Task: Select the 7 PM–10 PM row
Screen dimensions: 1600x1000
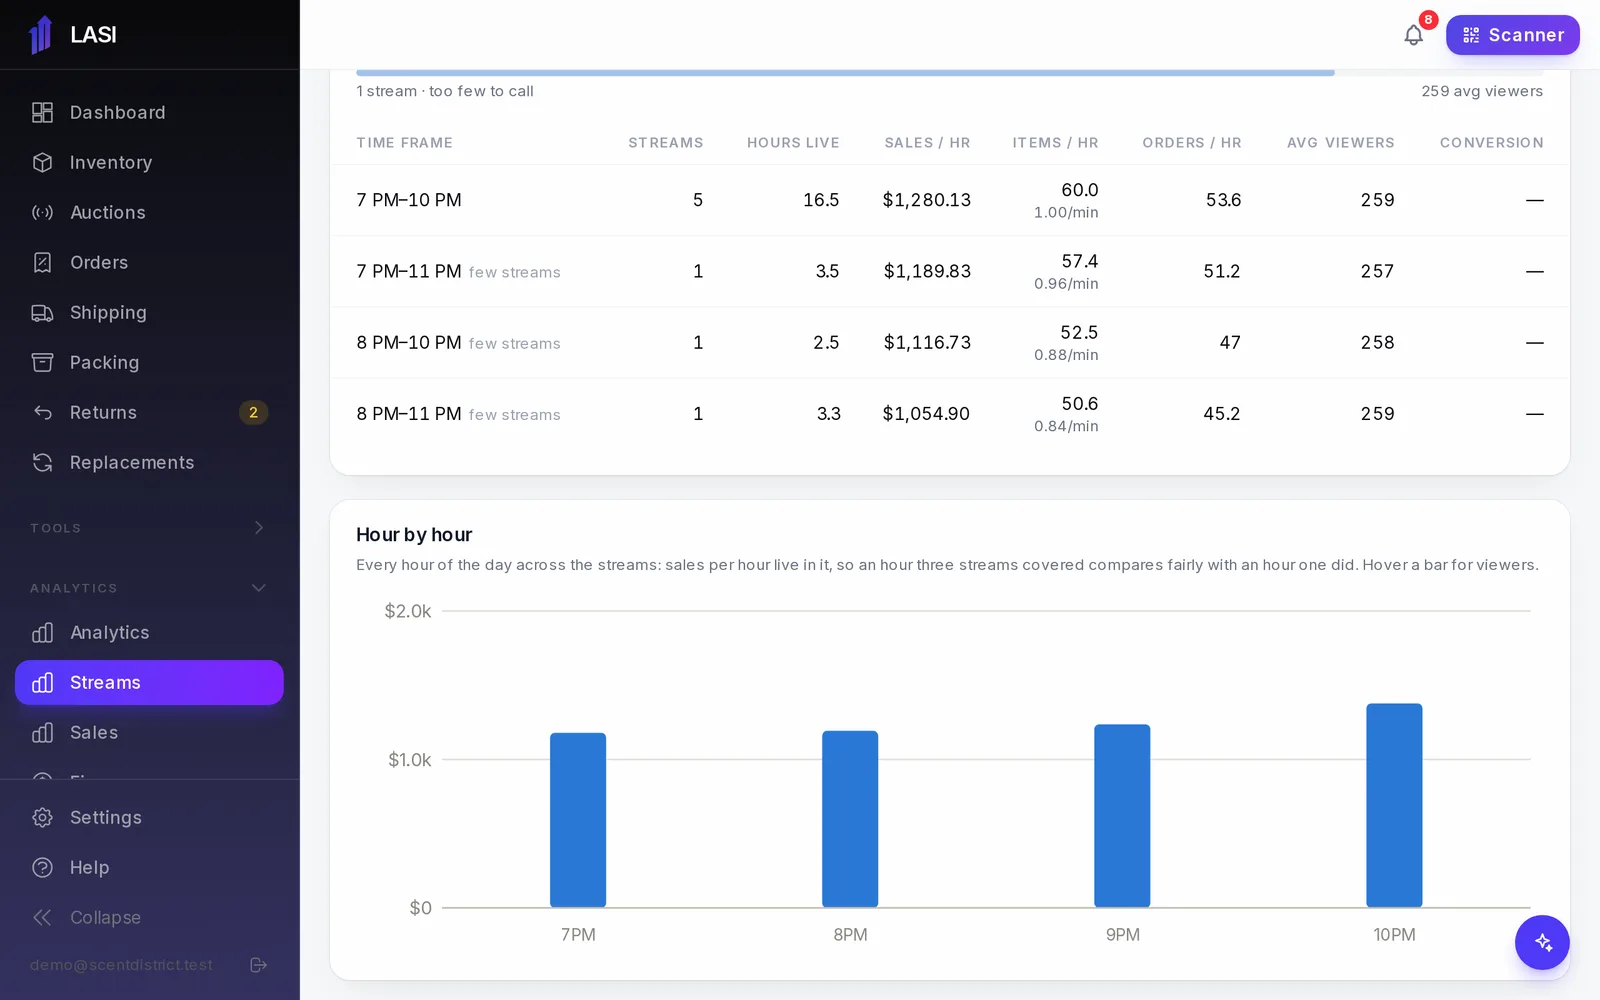Action: tap(950, 200)
